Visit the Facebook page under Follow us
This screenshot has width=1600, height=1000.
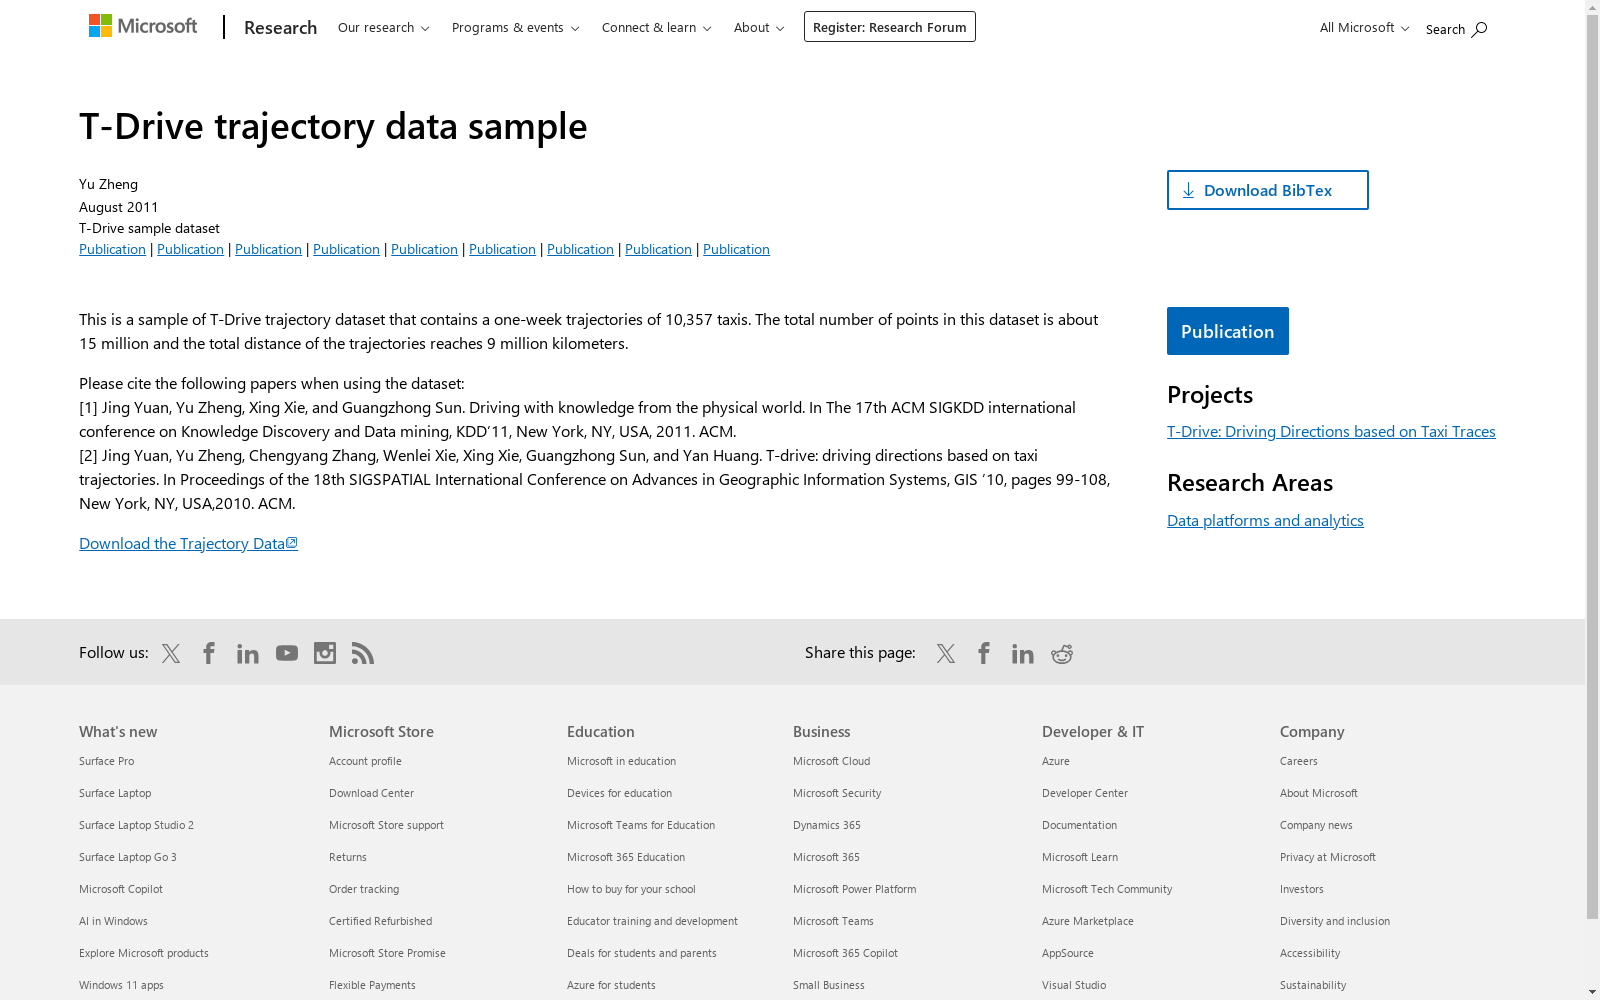[x=209, y=653]
